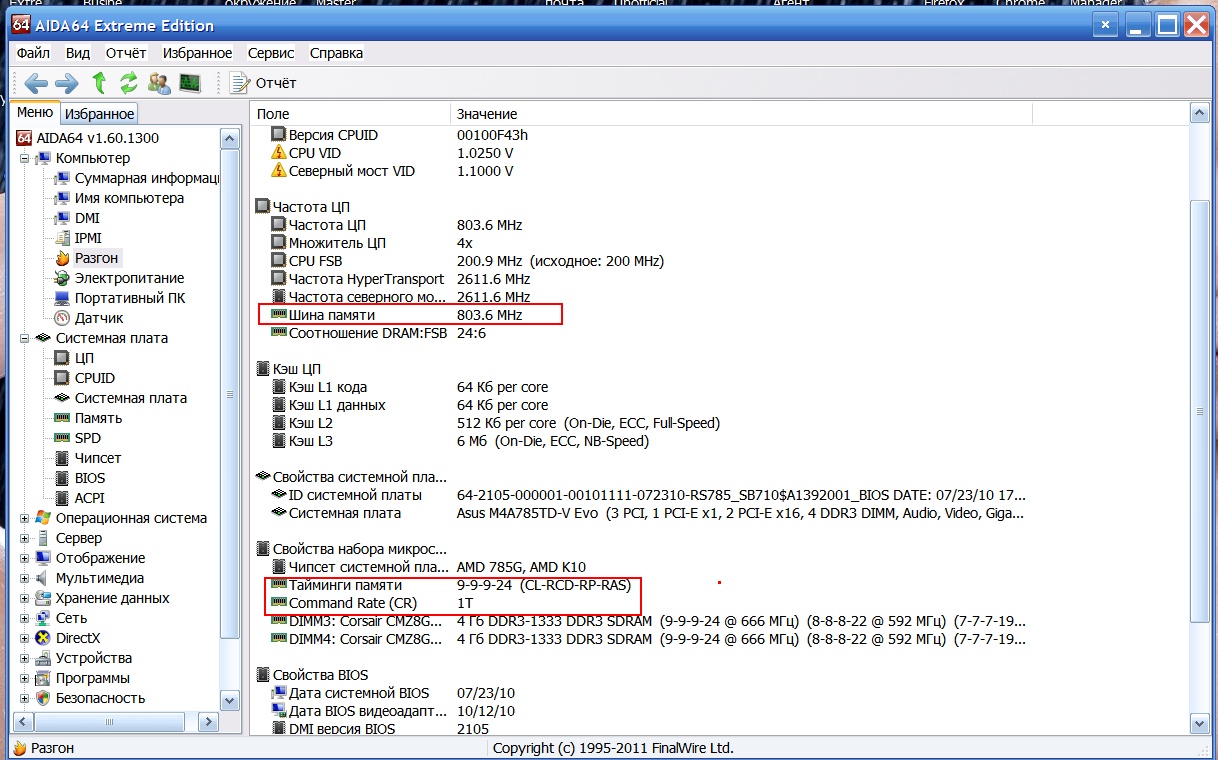This screenshot has width=1218, height=760.
Task: Click the CPUID icon in tree
Action: [62, 378]
